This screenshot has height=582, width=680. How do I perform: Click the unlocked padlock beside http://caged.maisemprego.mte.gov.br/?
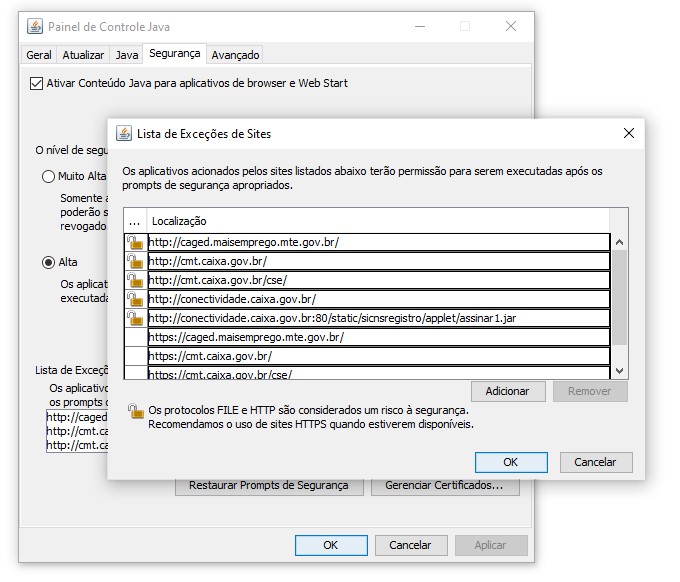pos(135,242)
